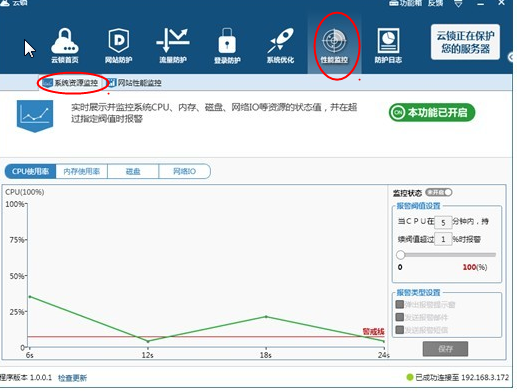Select the 网络IO tab
521x392 pixels.
184,171
